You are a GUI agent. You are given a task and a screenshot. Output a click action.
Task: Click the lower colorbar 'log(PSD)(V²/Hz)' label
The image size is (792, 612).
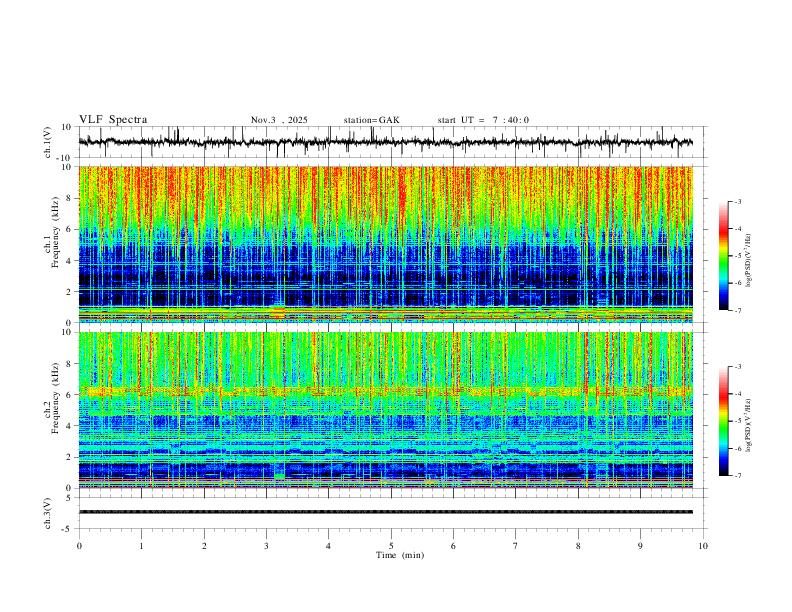[749, 426]
